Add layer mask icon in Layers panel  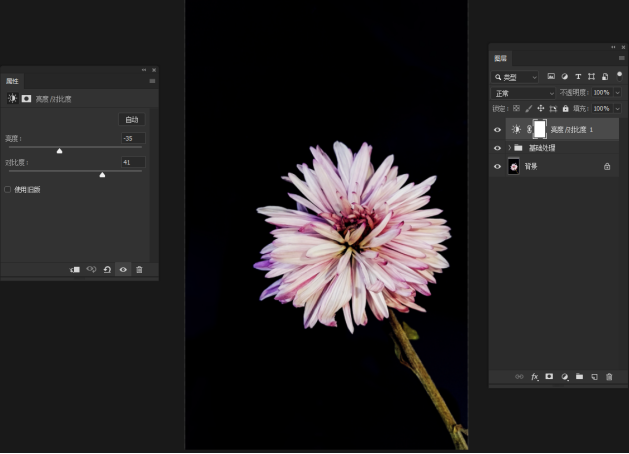tap(549, 377)
